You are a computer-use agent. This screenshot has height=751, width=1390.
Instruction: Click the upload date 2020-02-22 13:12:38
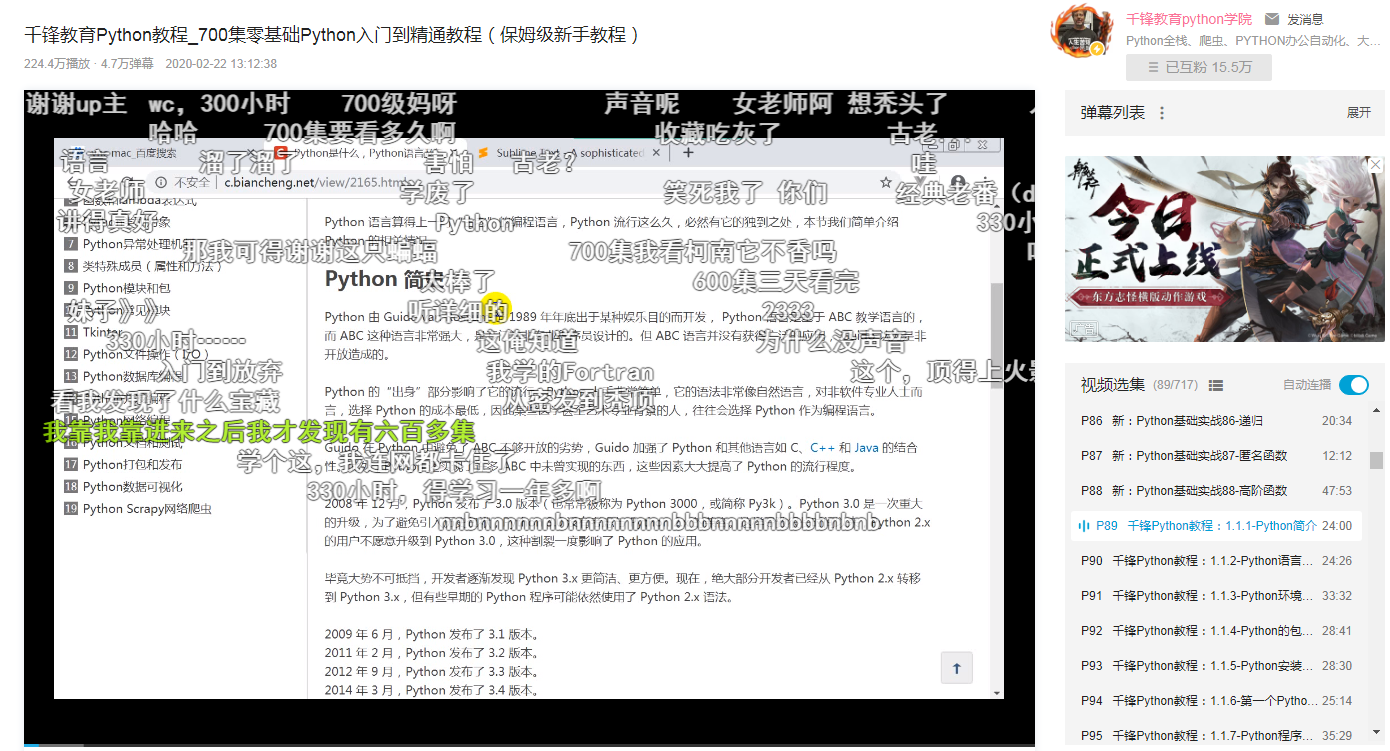(x=221, y=64)
